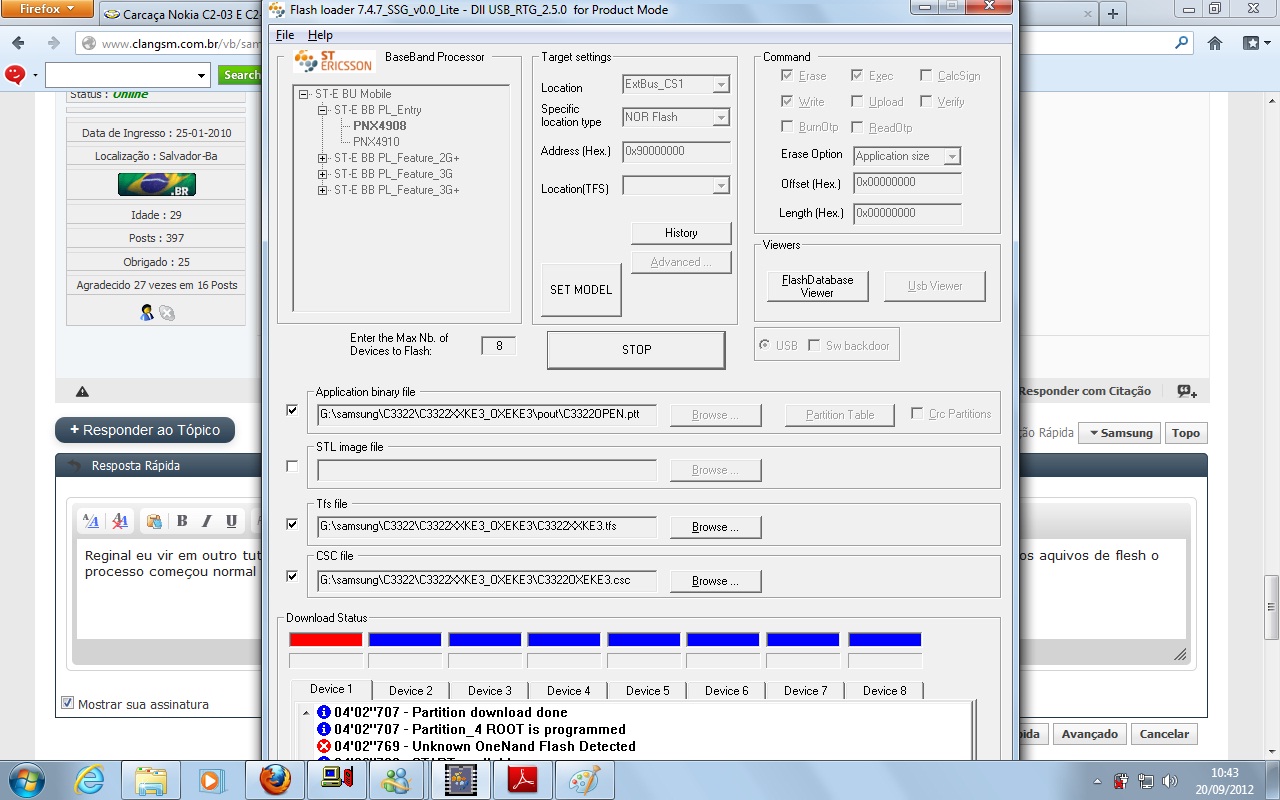The image size is (1280, 800).
Task: Click the blue status bar above Device 8 tab
Action: [885, 640]
